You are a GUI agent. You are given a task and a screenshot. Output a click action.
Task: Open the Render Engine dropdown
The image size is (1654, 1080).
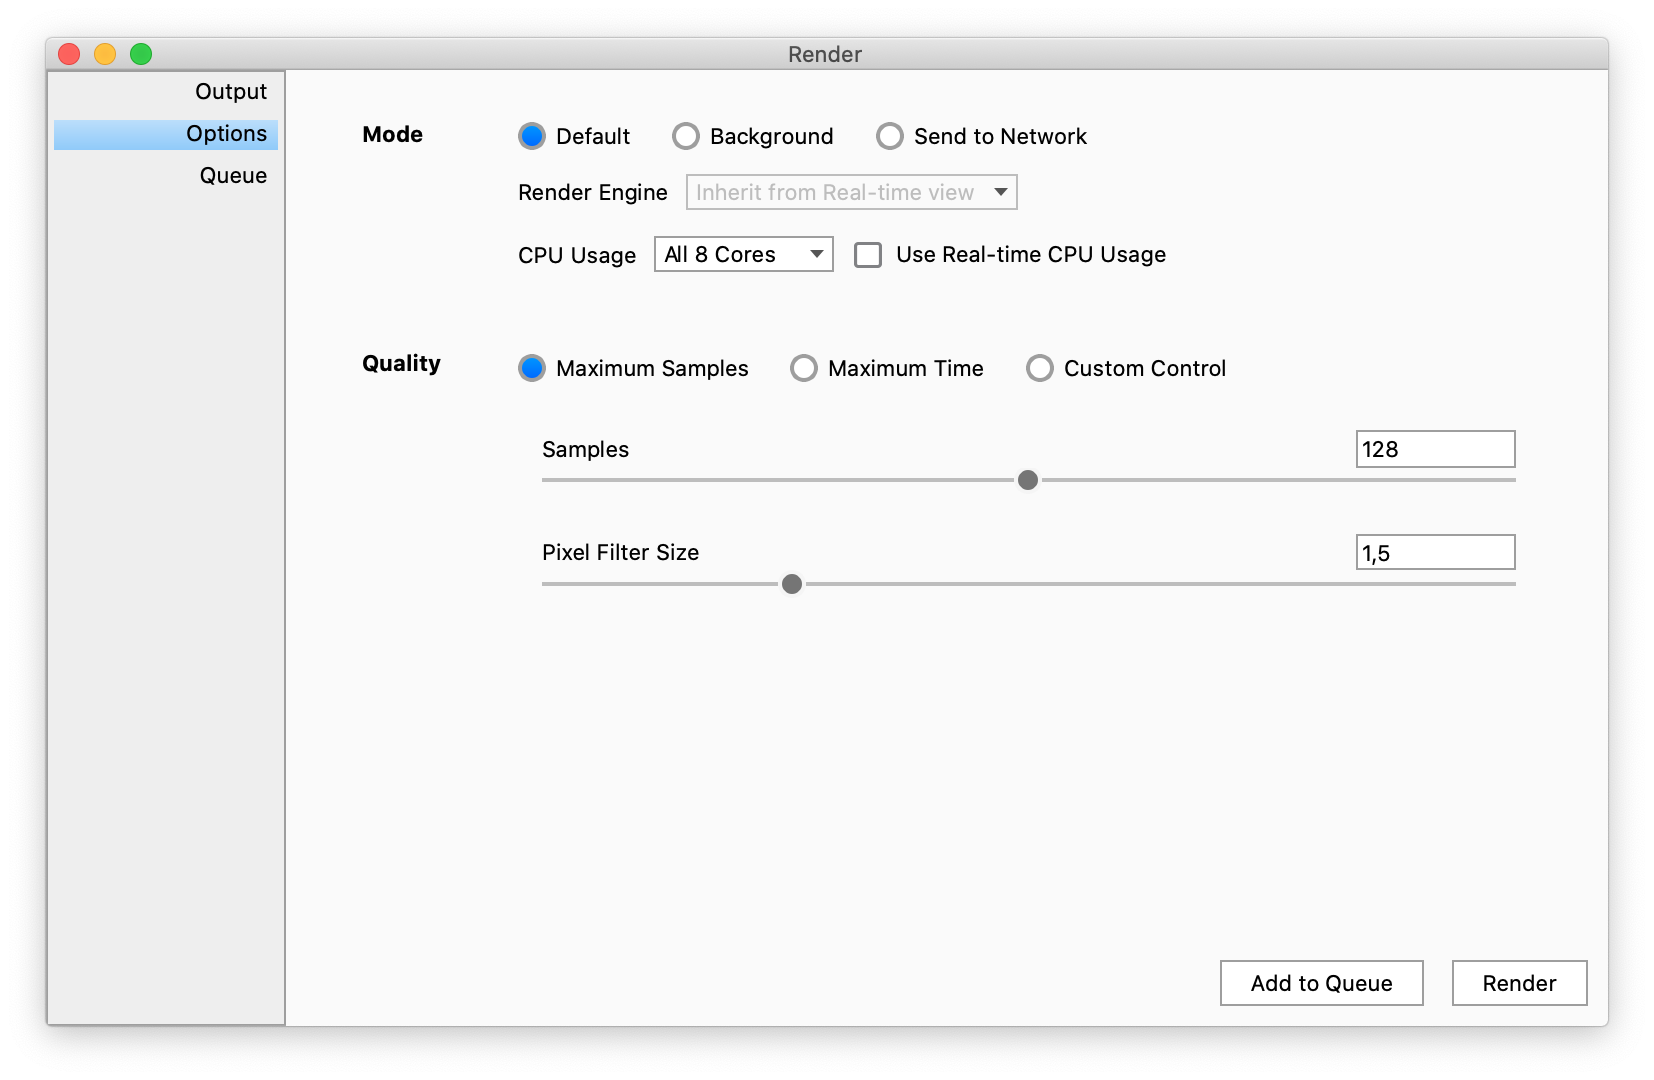point(851,192)
